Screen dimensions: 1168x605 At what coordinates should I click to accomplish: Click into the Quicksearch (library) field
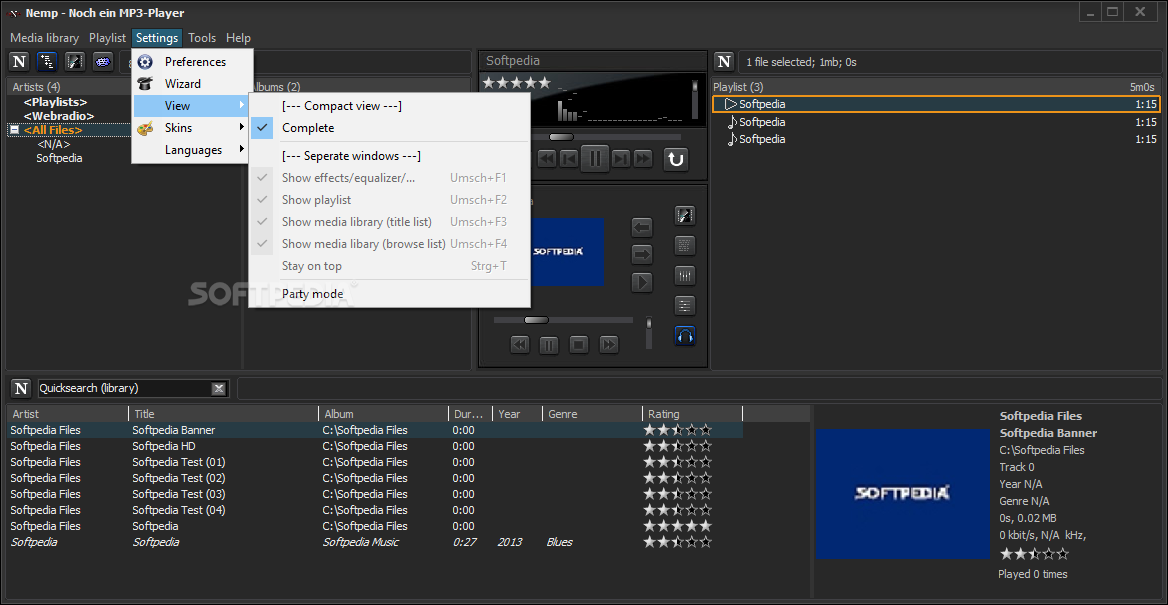pos(124,388)
